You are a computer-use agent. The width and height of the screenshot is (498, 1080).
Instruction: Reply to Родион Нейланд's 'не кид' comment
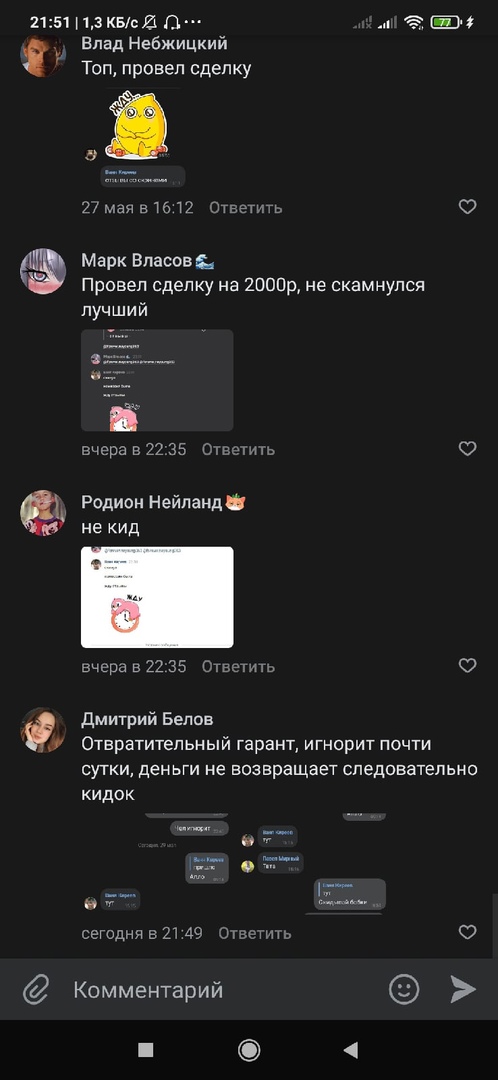point(238,667)
